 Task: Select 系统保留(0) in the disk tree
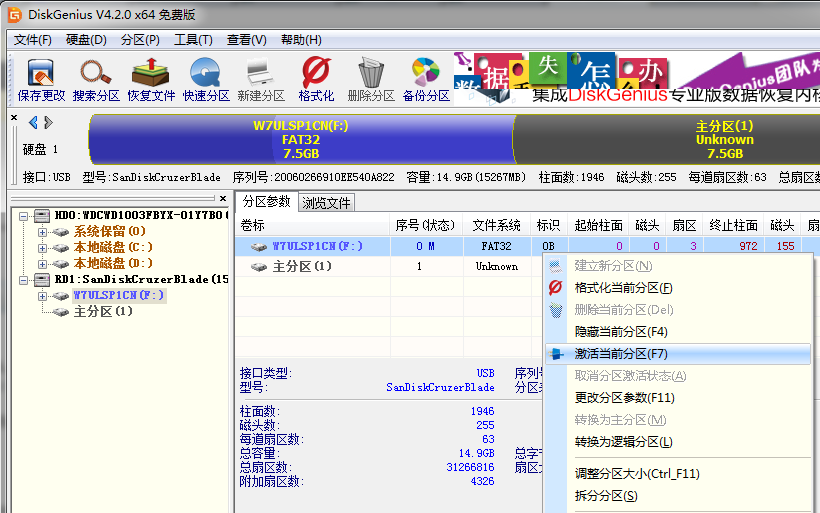(109, 231)
